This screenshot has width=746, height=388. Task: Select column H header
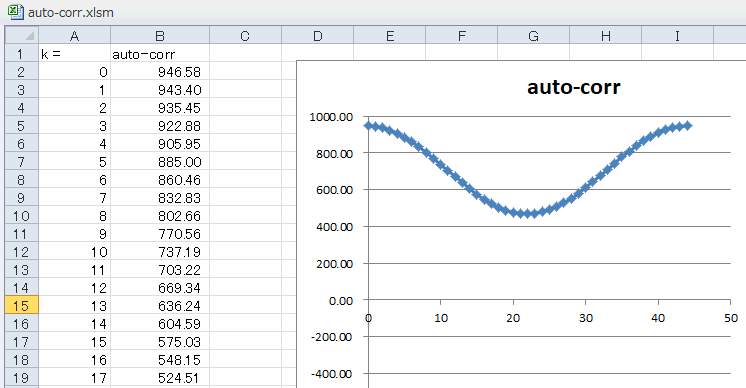[606, 36]
